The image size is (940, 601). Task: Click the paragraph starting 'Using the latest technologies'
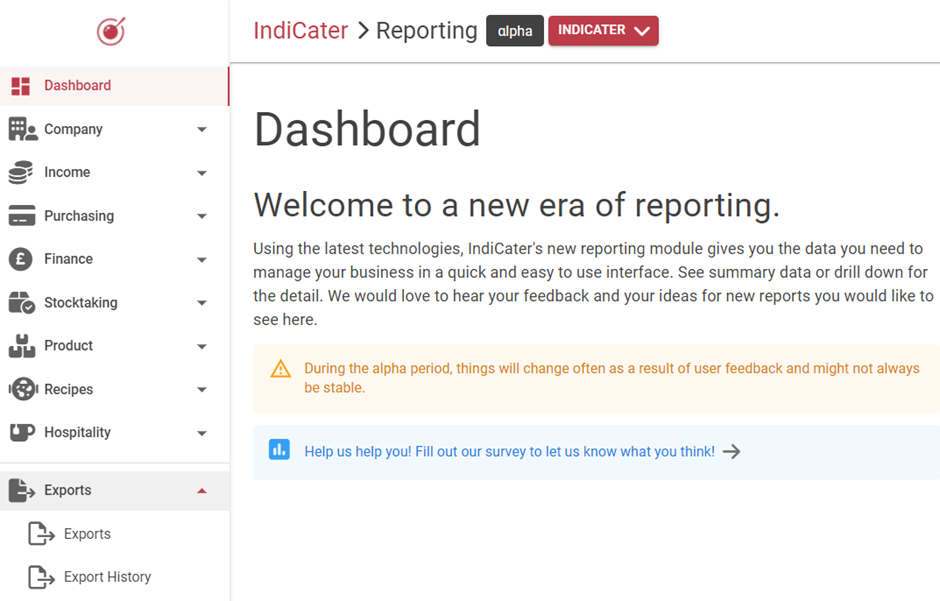tap(593, 284)
